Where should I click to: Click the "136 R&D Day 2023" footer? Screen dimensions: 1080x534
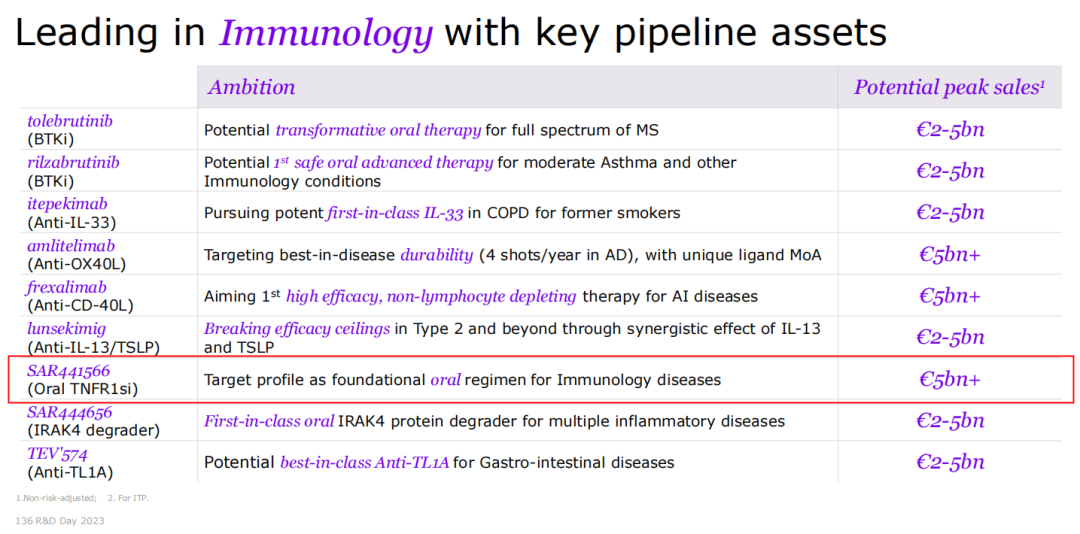click(x=60, y=521)
